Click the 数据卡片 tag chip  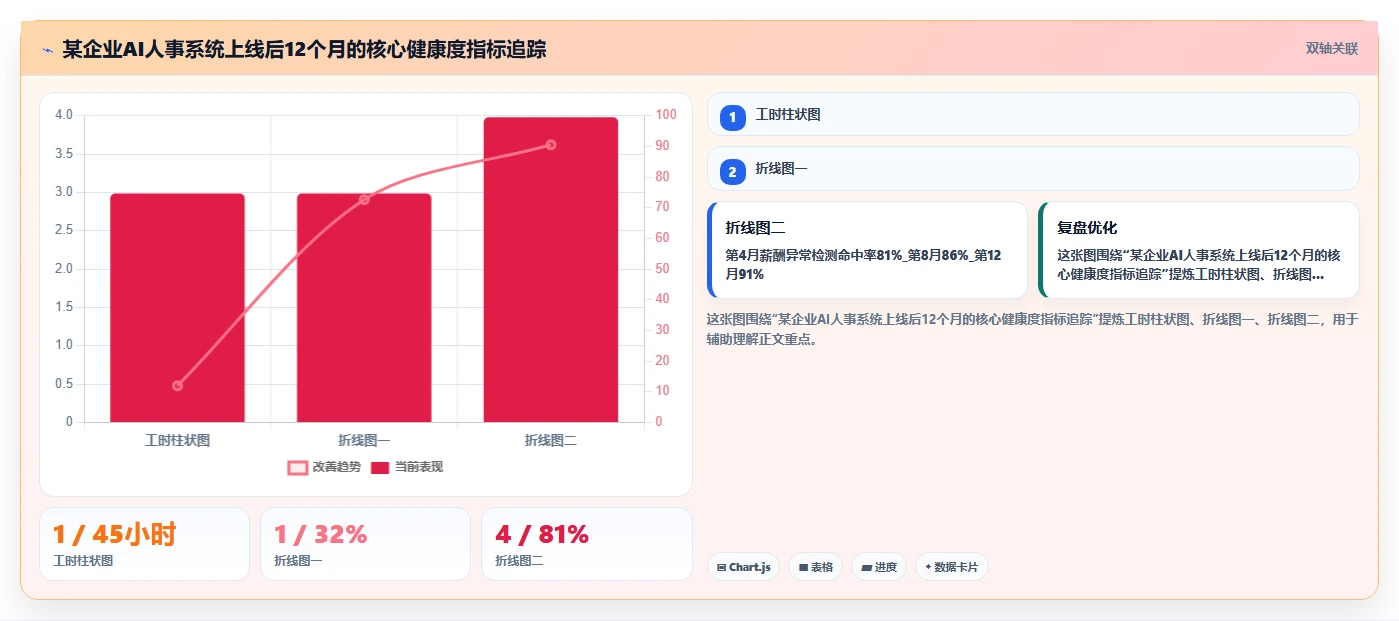click(x=951, y=567)
